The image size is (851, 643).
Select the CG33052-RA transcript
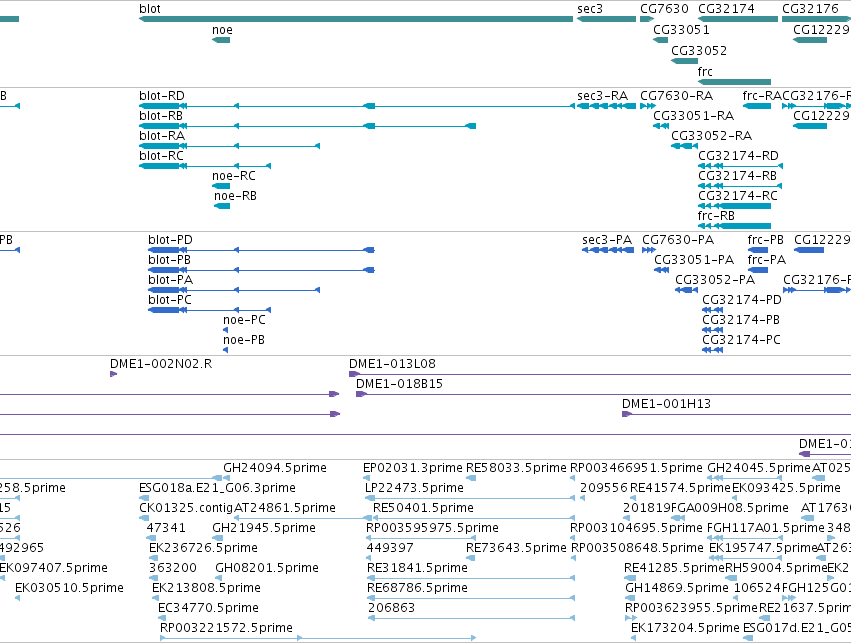coord(684,146)
